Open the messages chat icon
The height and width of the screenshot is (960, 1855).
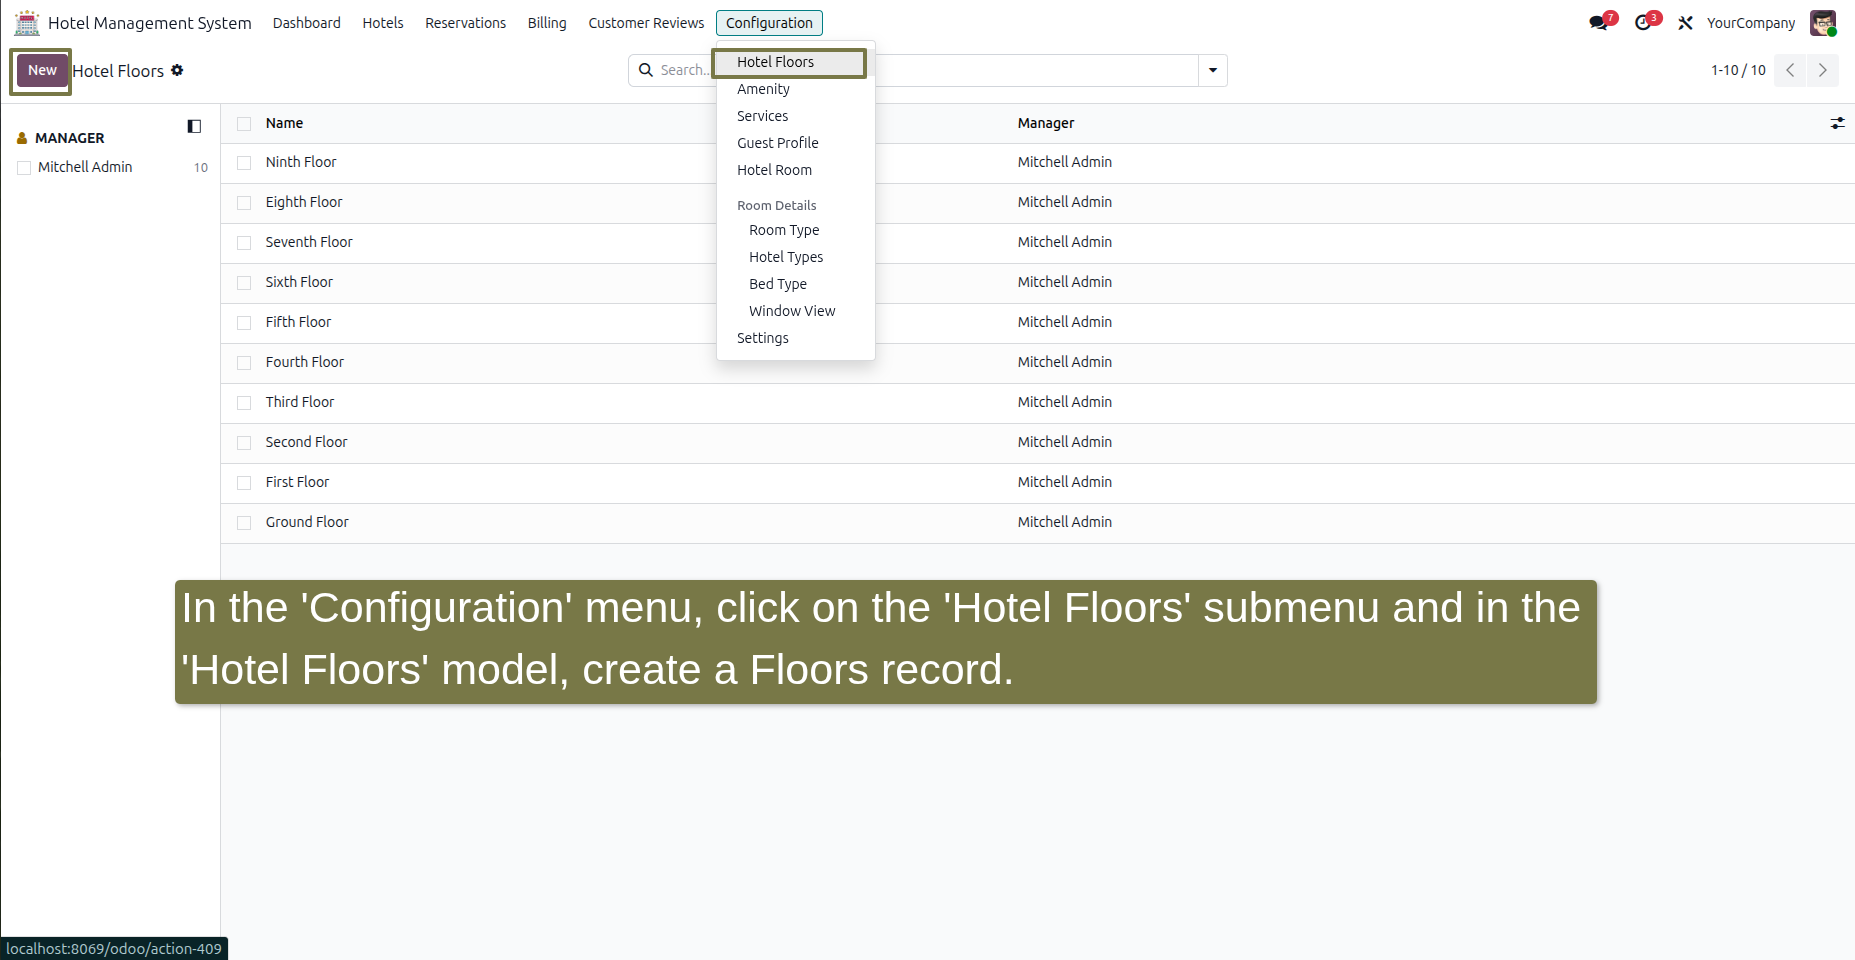[x=1598, y=23]
